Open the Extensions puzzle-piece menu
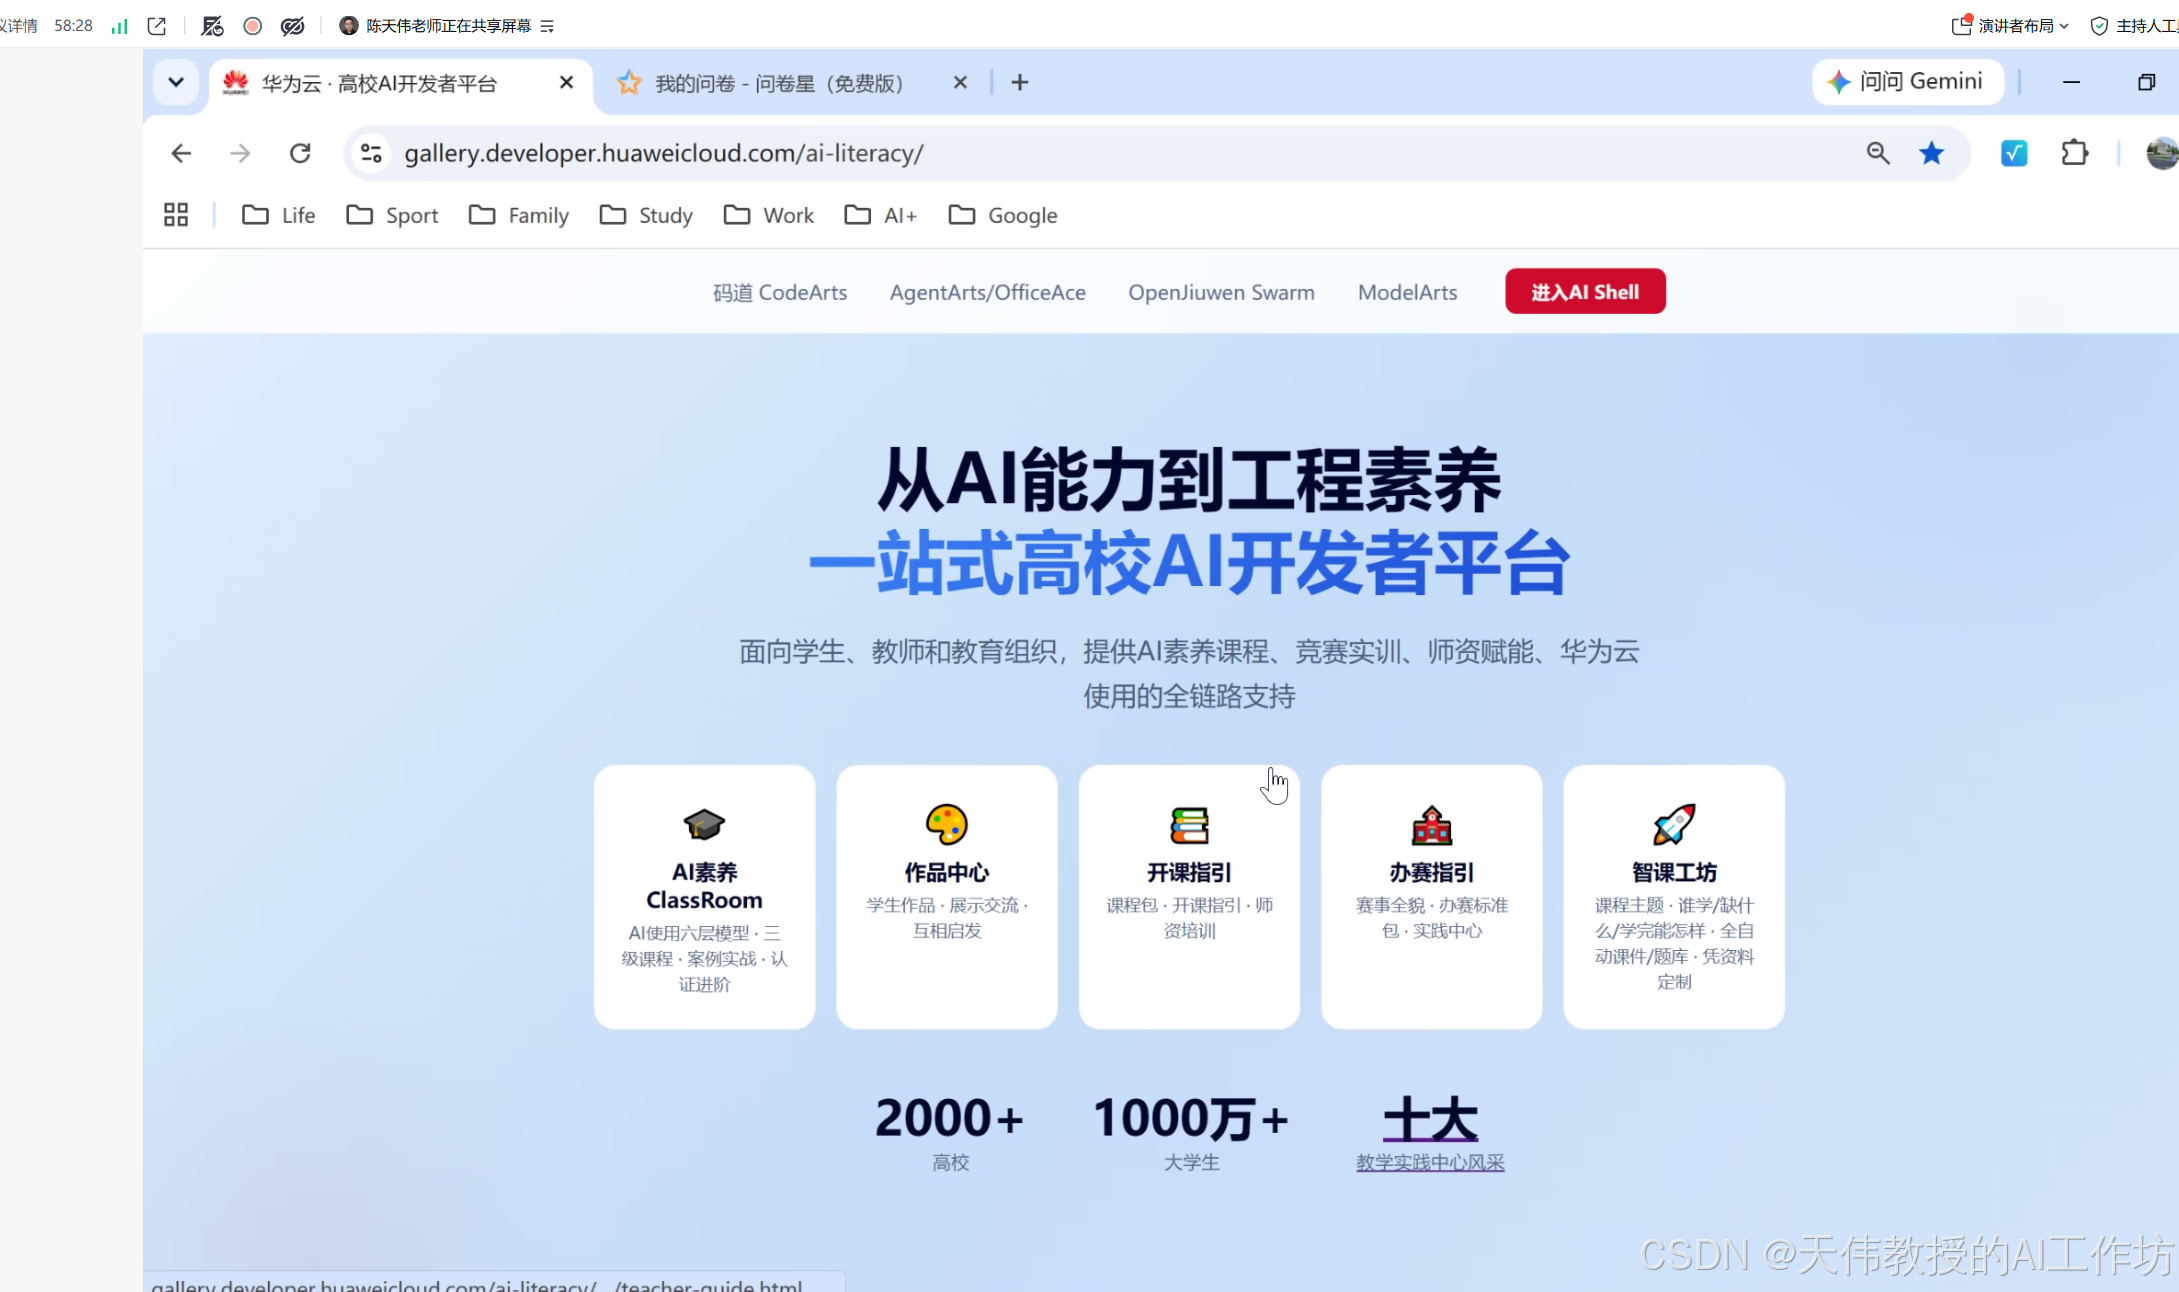 pyautogui.click(x=2075, y=153)
